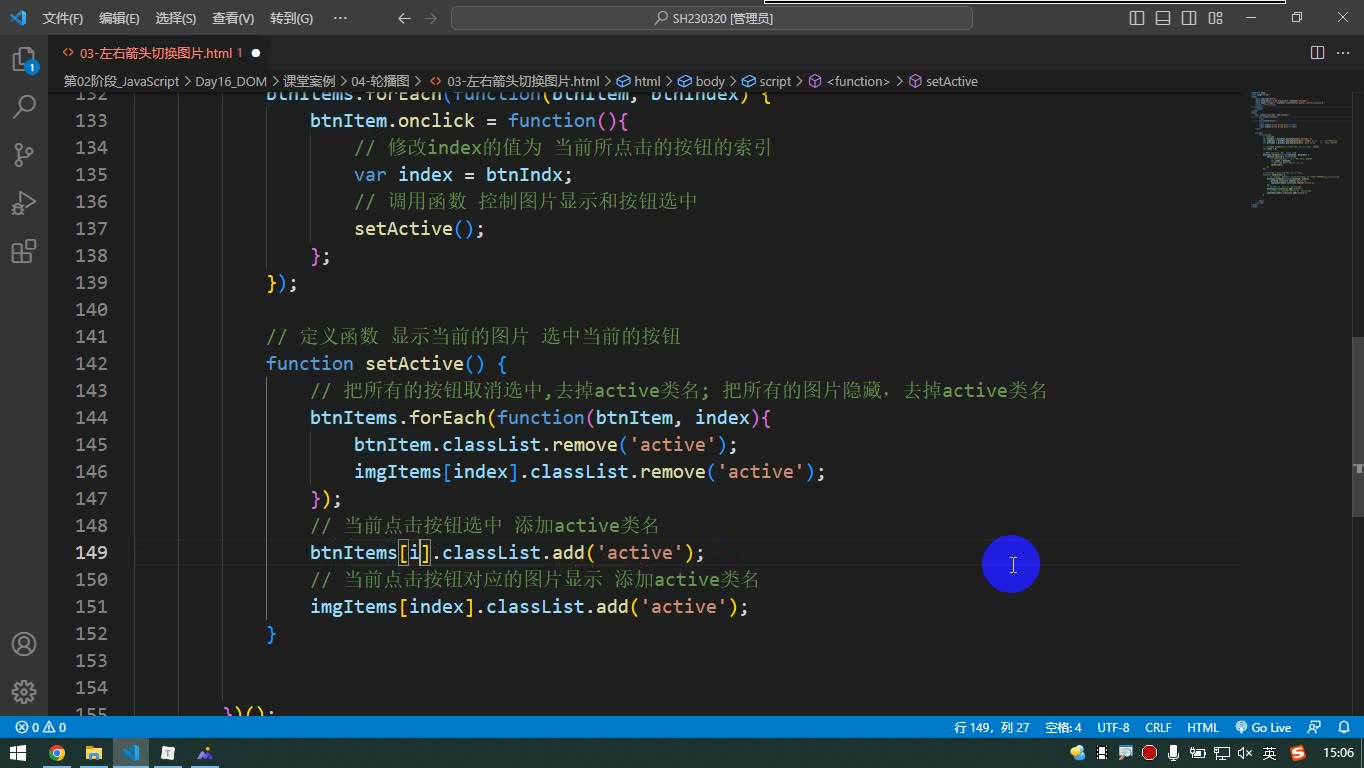Toggle the bottom panel layout icon
1364x768 pixels.
tap(1163, 18)
